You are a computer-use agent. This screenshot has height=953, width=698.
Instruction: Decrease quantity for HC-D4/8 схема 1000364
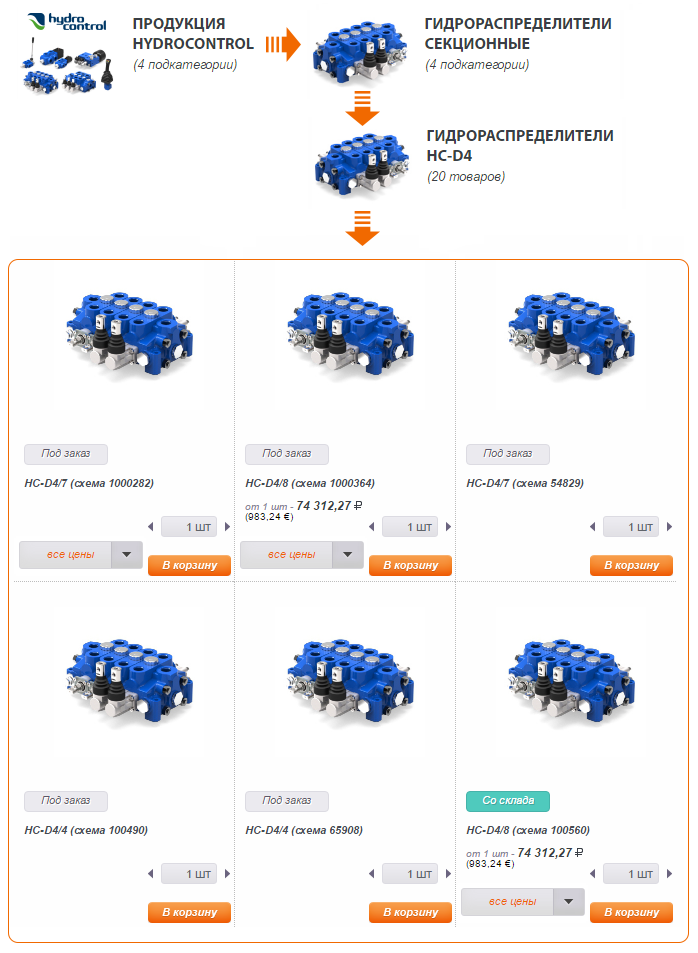point(371,527)
